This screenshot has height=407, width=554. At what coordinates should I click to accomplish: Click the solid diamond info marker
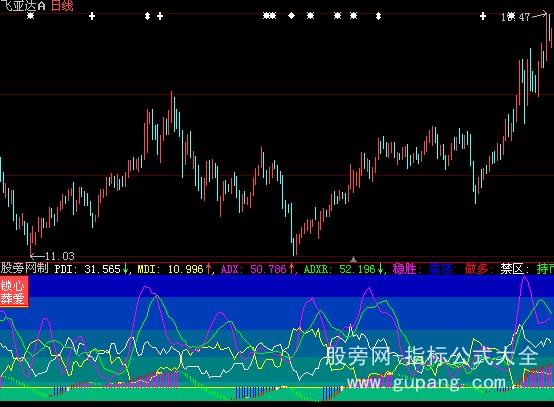pyautogui.click(x=291, y=16)
